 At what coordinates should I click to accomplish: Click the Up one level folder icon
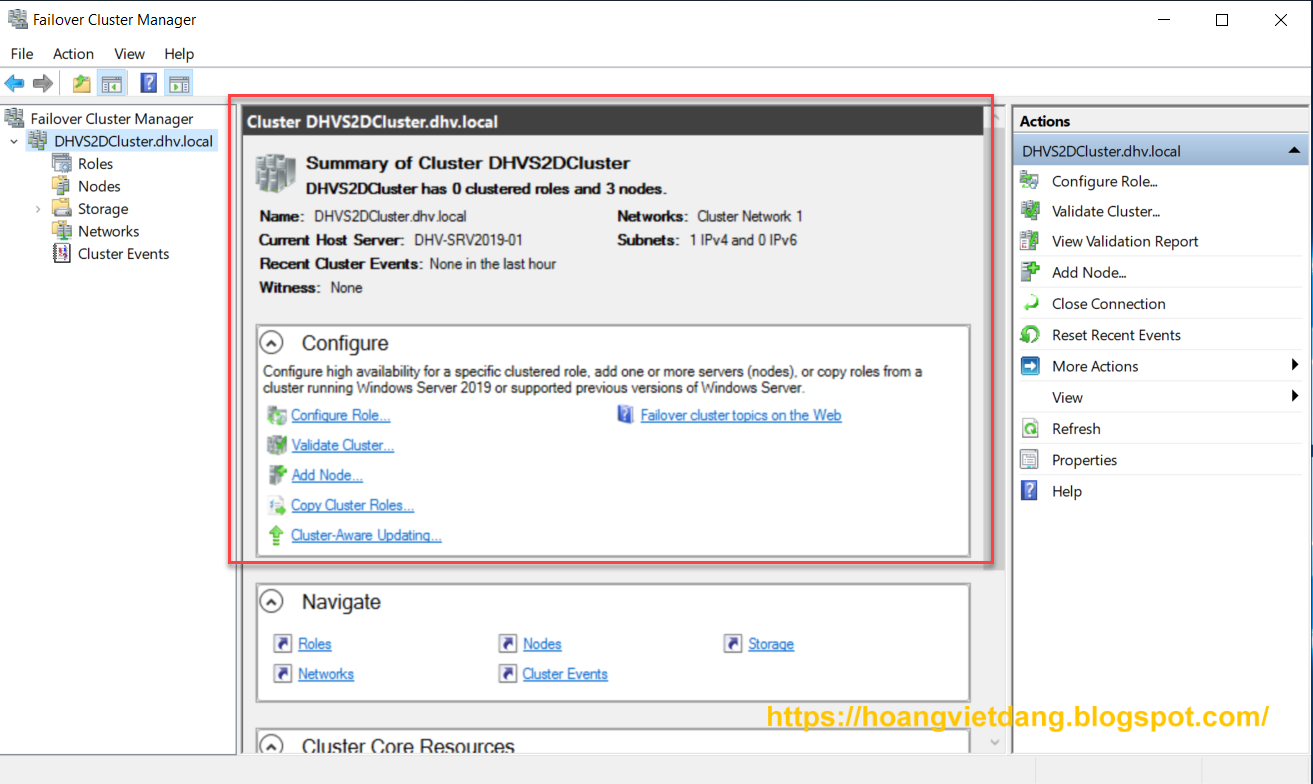[82, 84]
